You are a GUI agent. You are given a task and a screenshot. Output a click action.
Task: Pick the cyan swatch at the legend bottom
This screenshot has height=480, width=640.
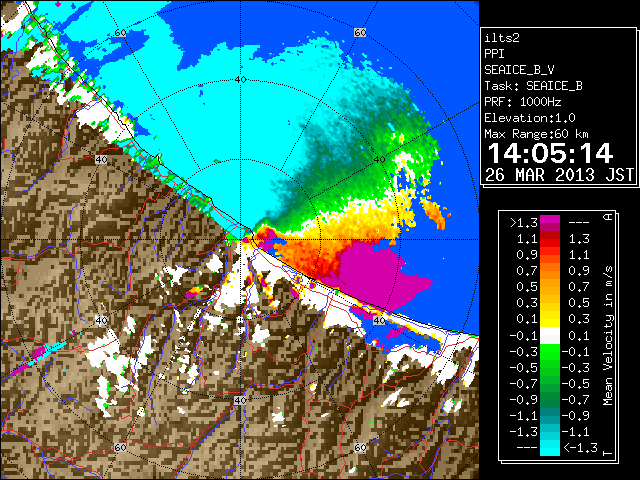point(550,447)
